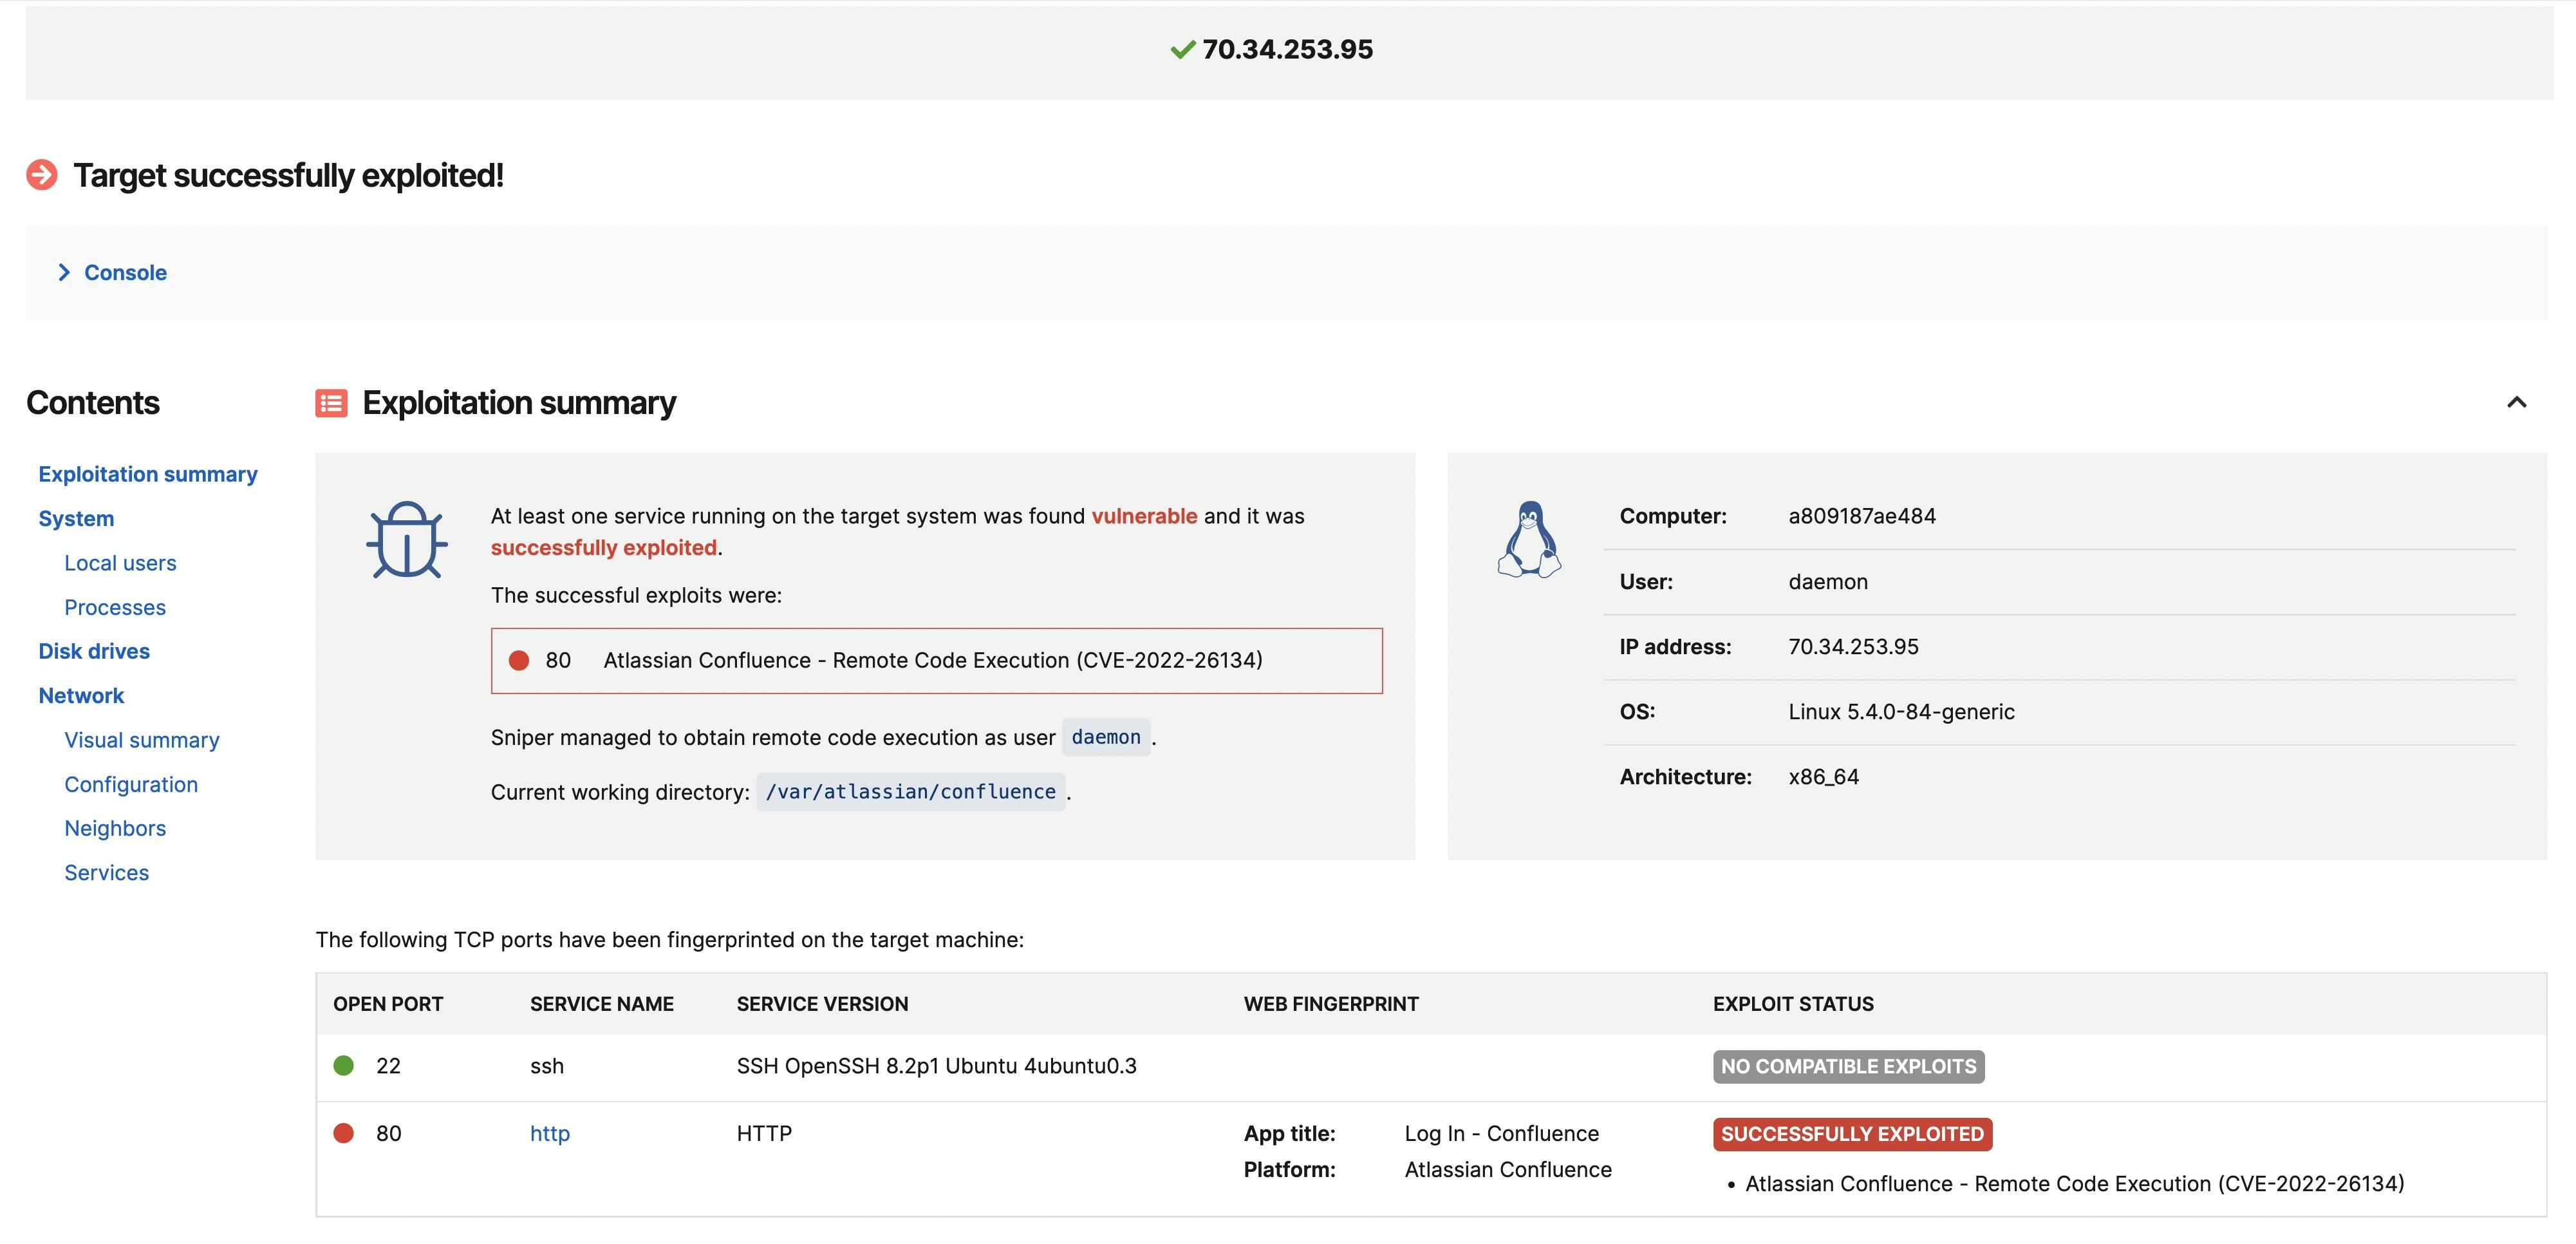Click the SUCCESSFULLY EXPLOITED badge

[x=1852, y=1133]
